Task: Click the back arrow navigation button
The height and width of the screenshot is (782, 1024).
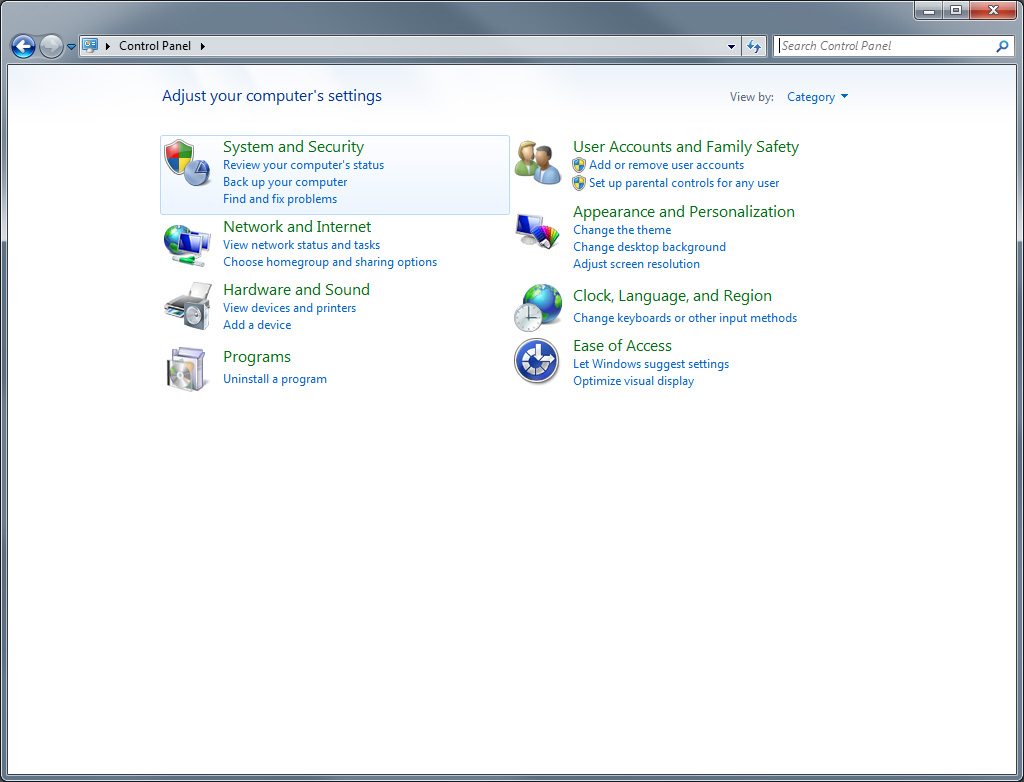Action: click(x=24, y=46)
